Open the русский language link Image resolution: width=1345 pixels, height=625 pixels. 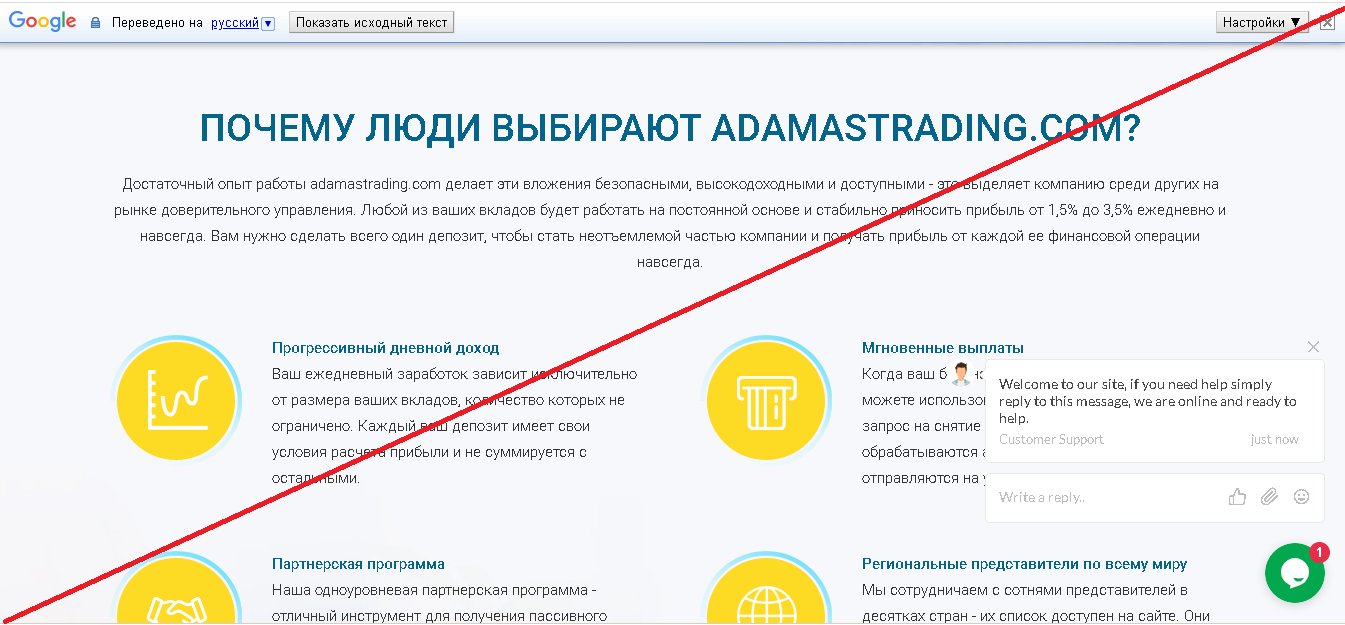click(x=235, y=22)
